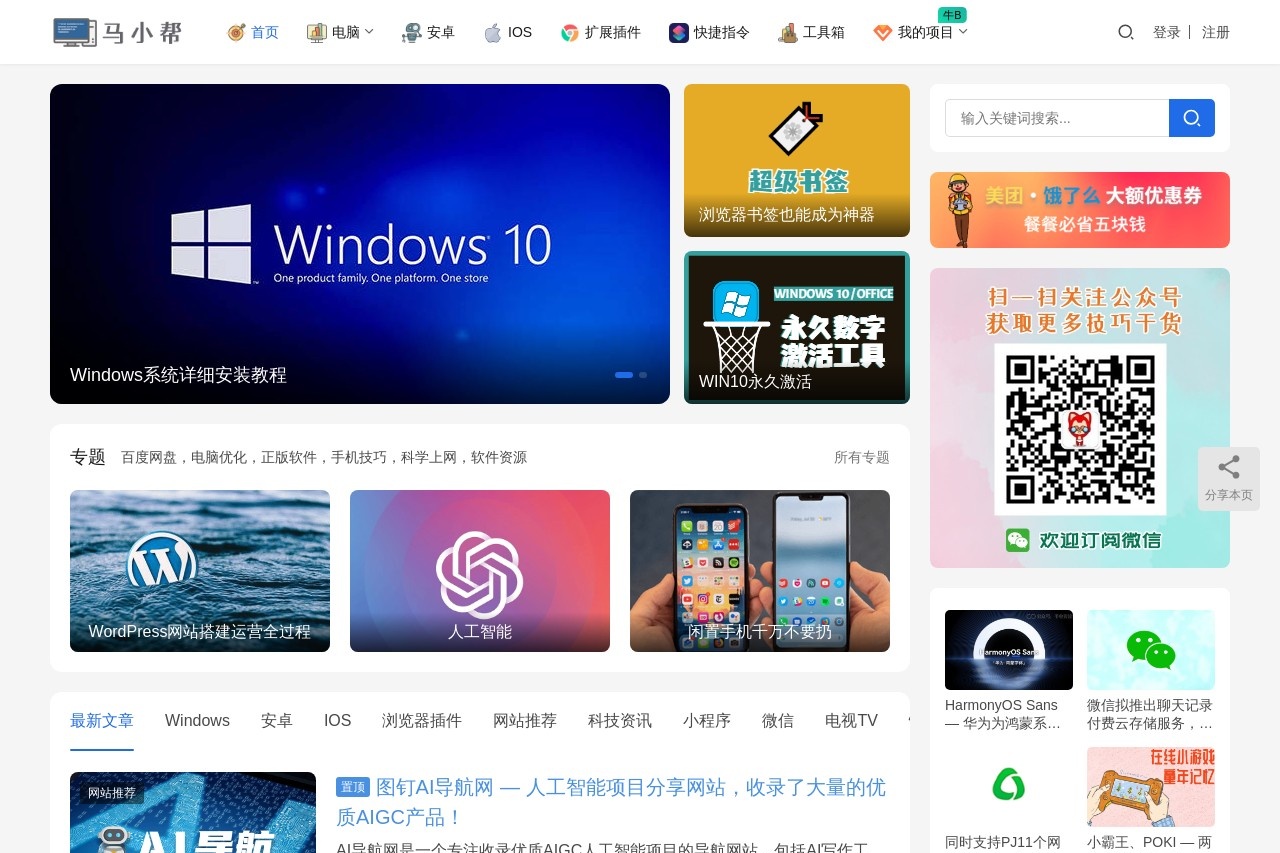Open the 超级书签 card
The image size is (1280, 853).
[797, 160]
